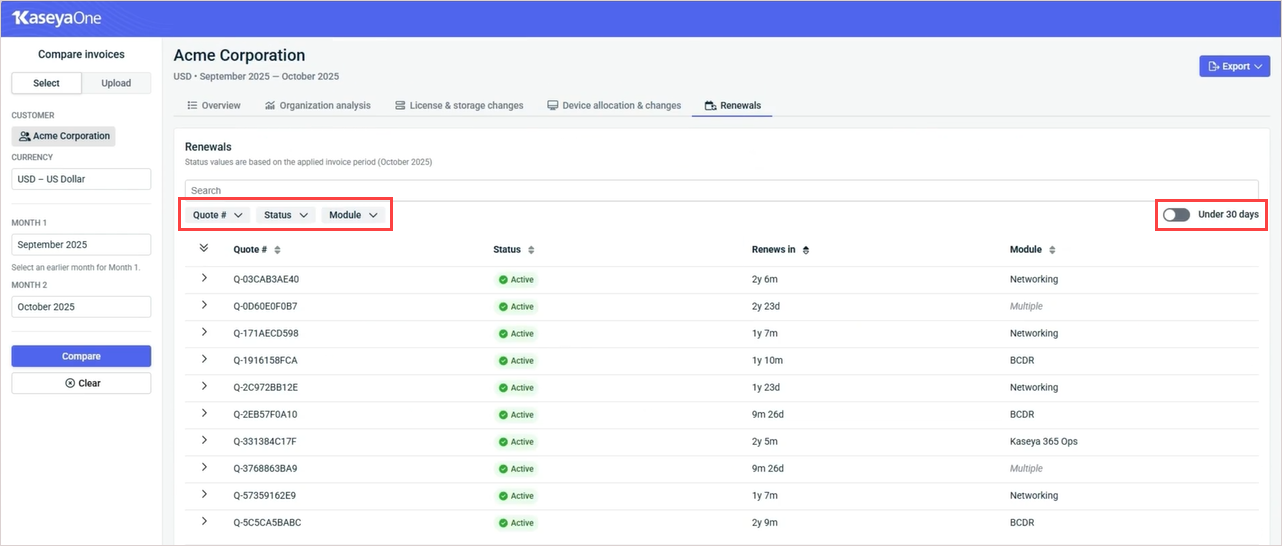Click the sort icon on Module column
Image resolution: width=1282 pixels, height=546 pixels.
click(1052, 250)
